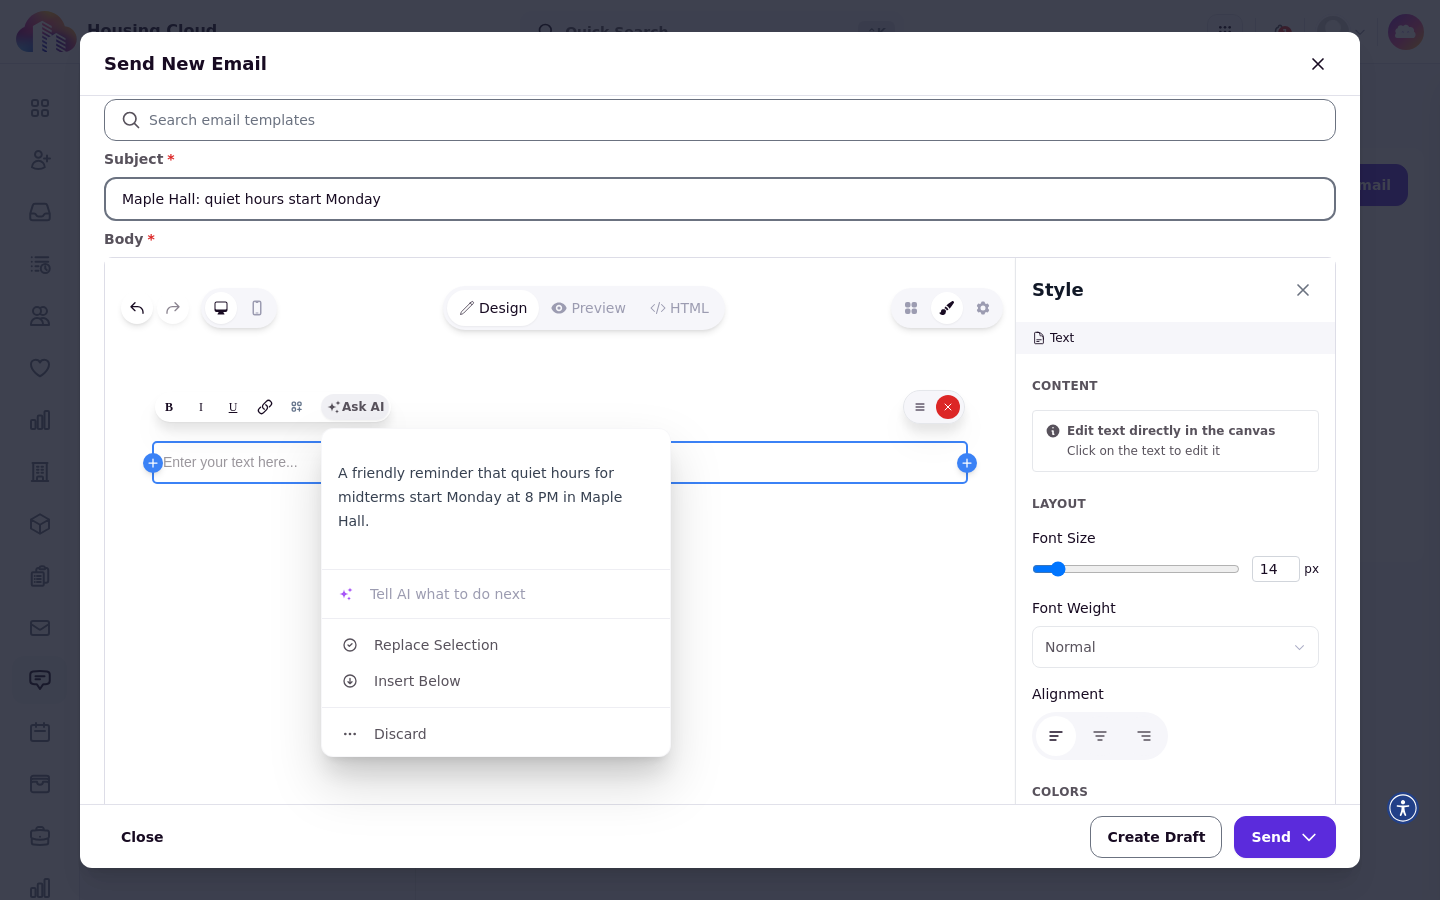The width and height of the screenshot is (1440, 900).
Task: Click Search email templates field
Action: (720, 120)
